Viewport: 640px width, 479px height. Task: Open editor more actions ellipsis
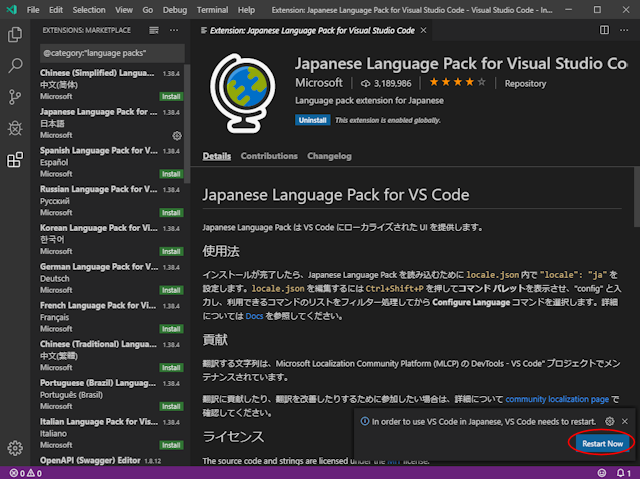(x=624, y=30)
